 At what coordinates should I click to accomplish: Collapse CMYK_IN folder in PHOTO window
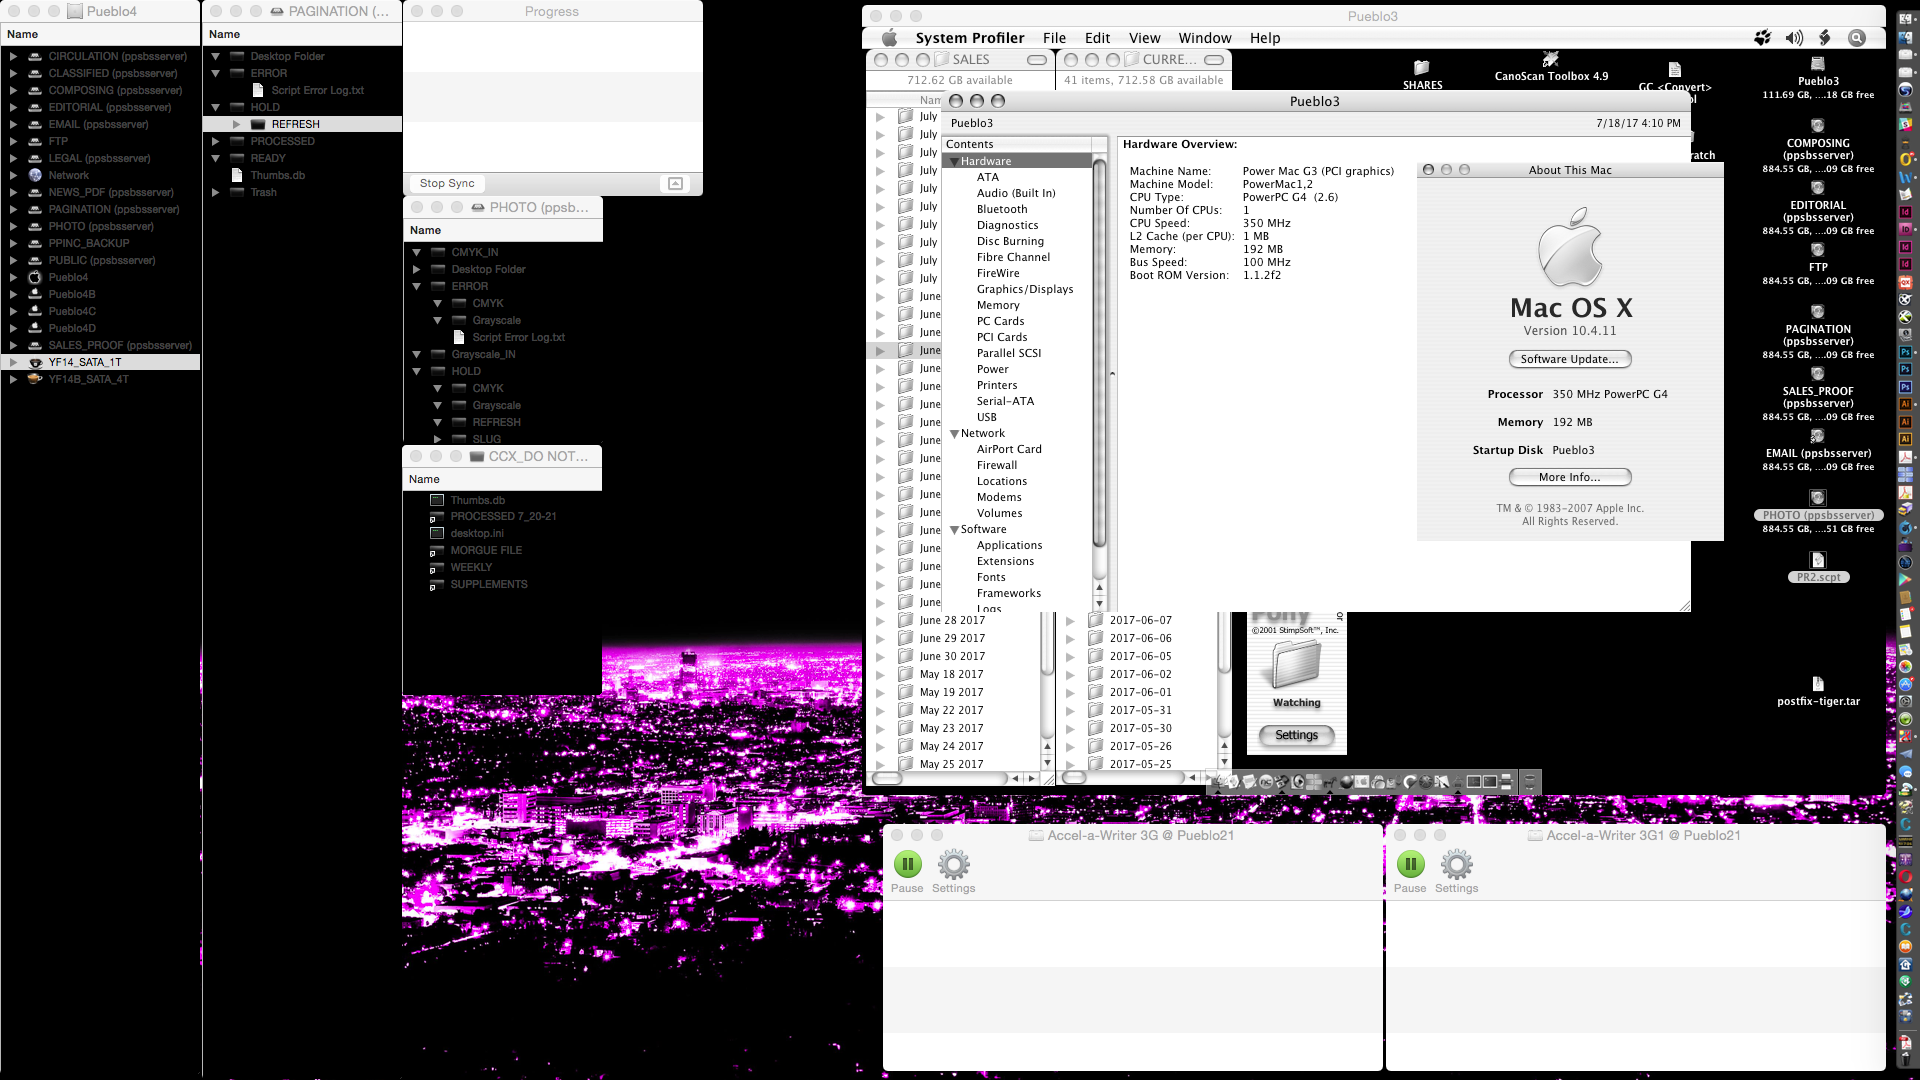pyautogui.click(x=416, y=253)
